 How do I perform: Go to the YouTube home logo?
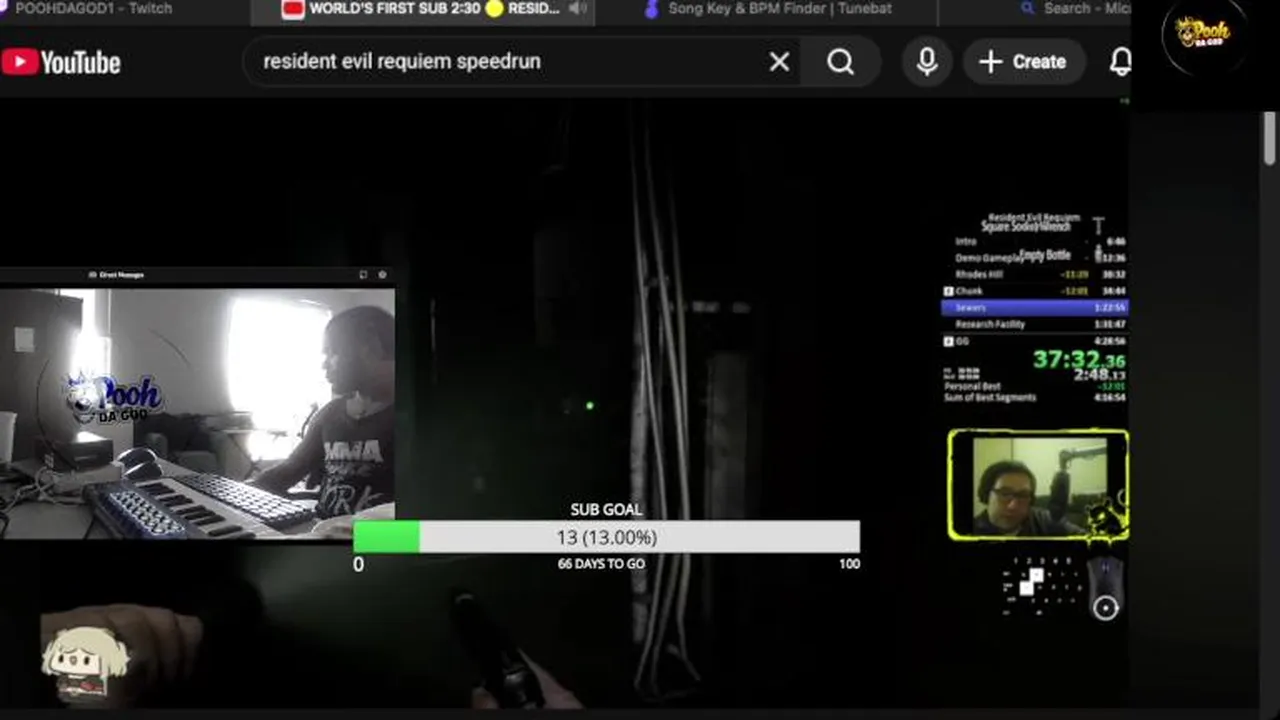[x=61, y=62]
